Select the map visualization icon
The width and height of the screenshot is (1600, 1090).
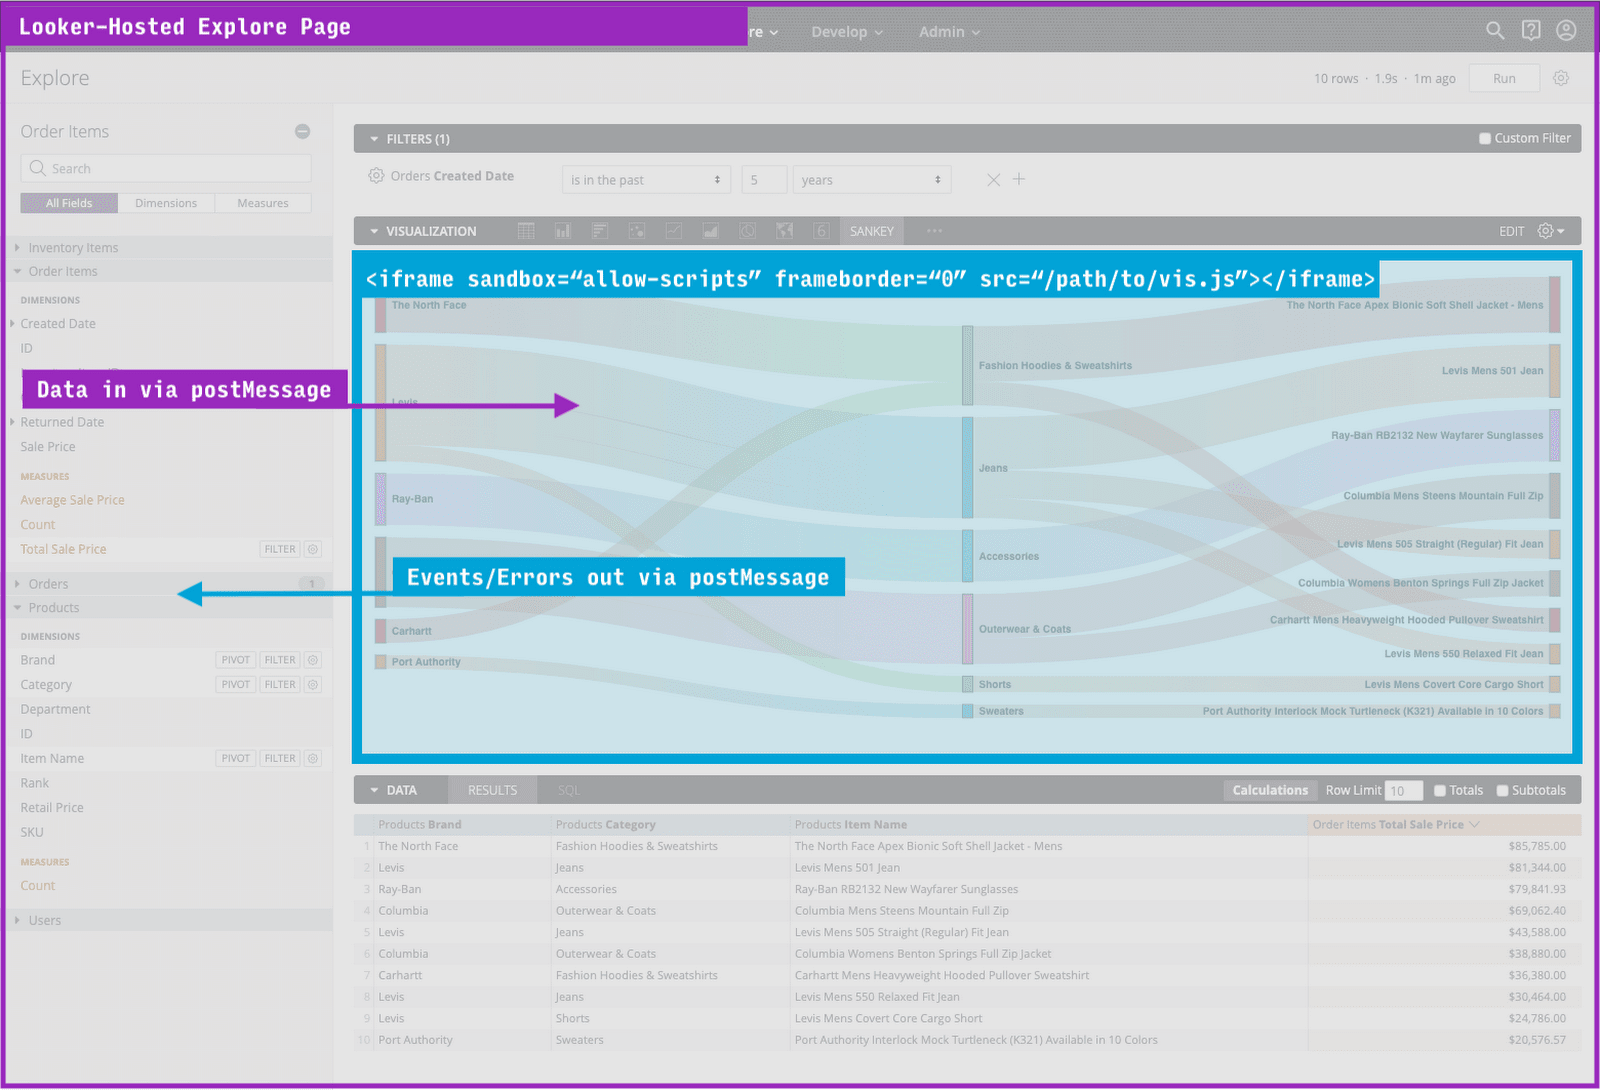tap(784, 231)
